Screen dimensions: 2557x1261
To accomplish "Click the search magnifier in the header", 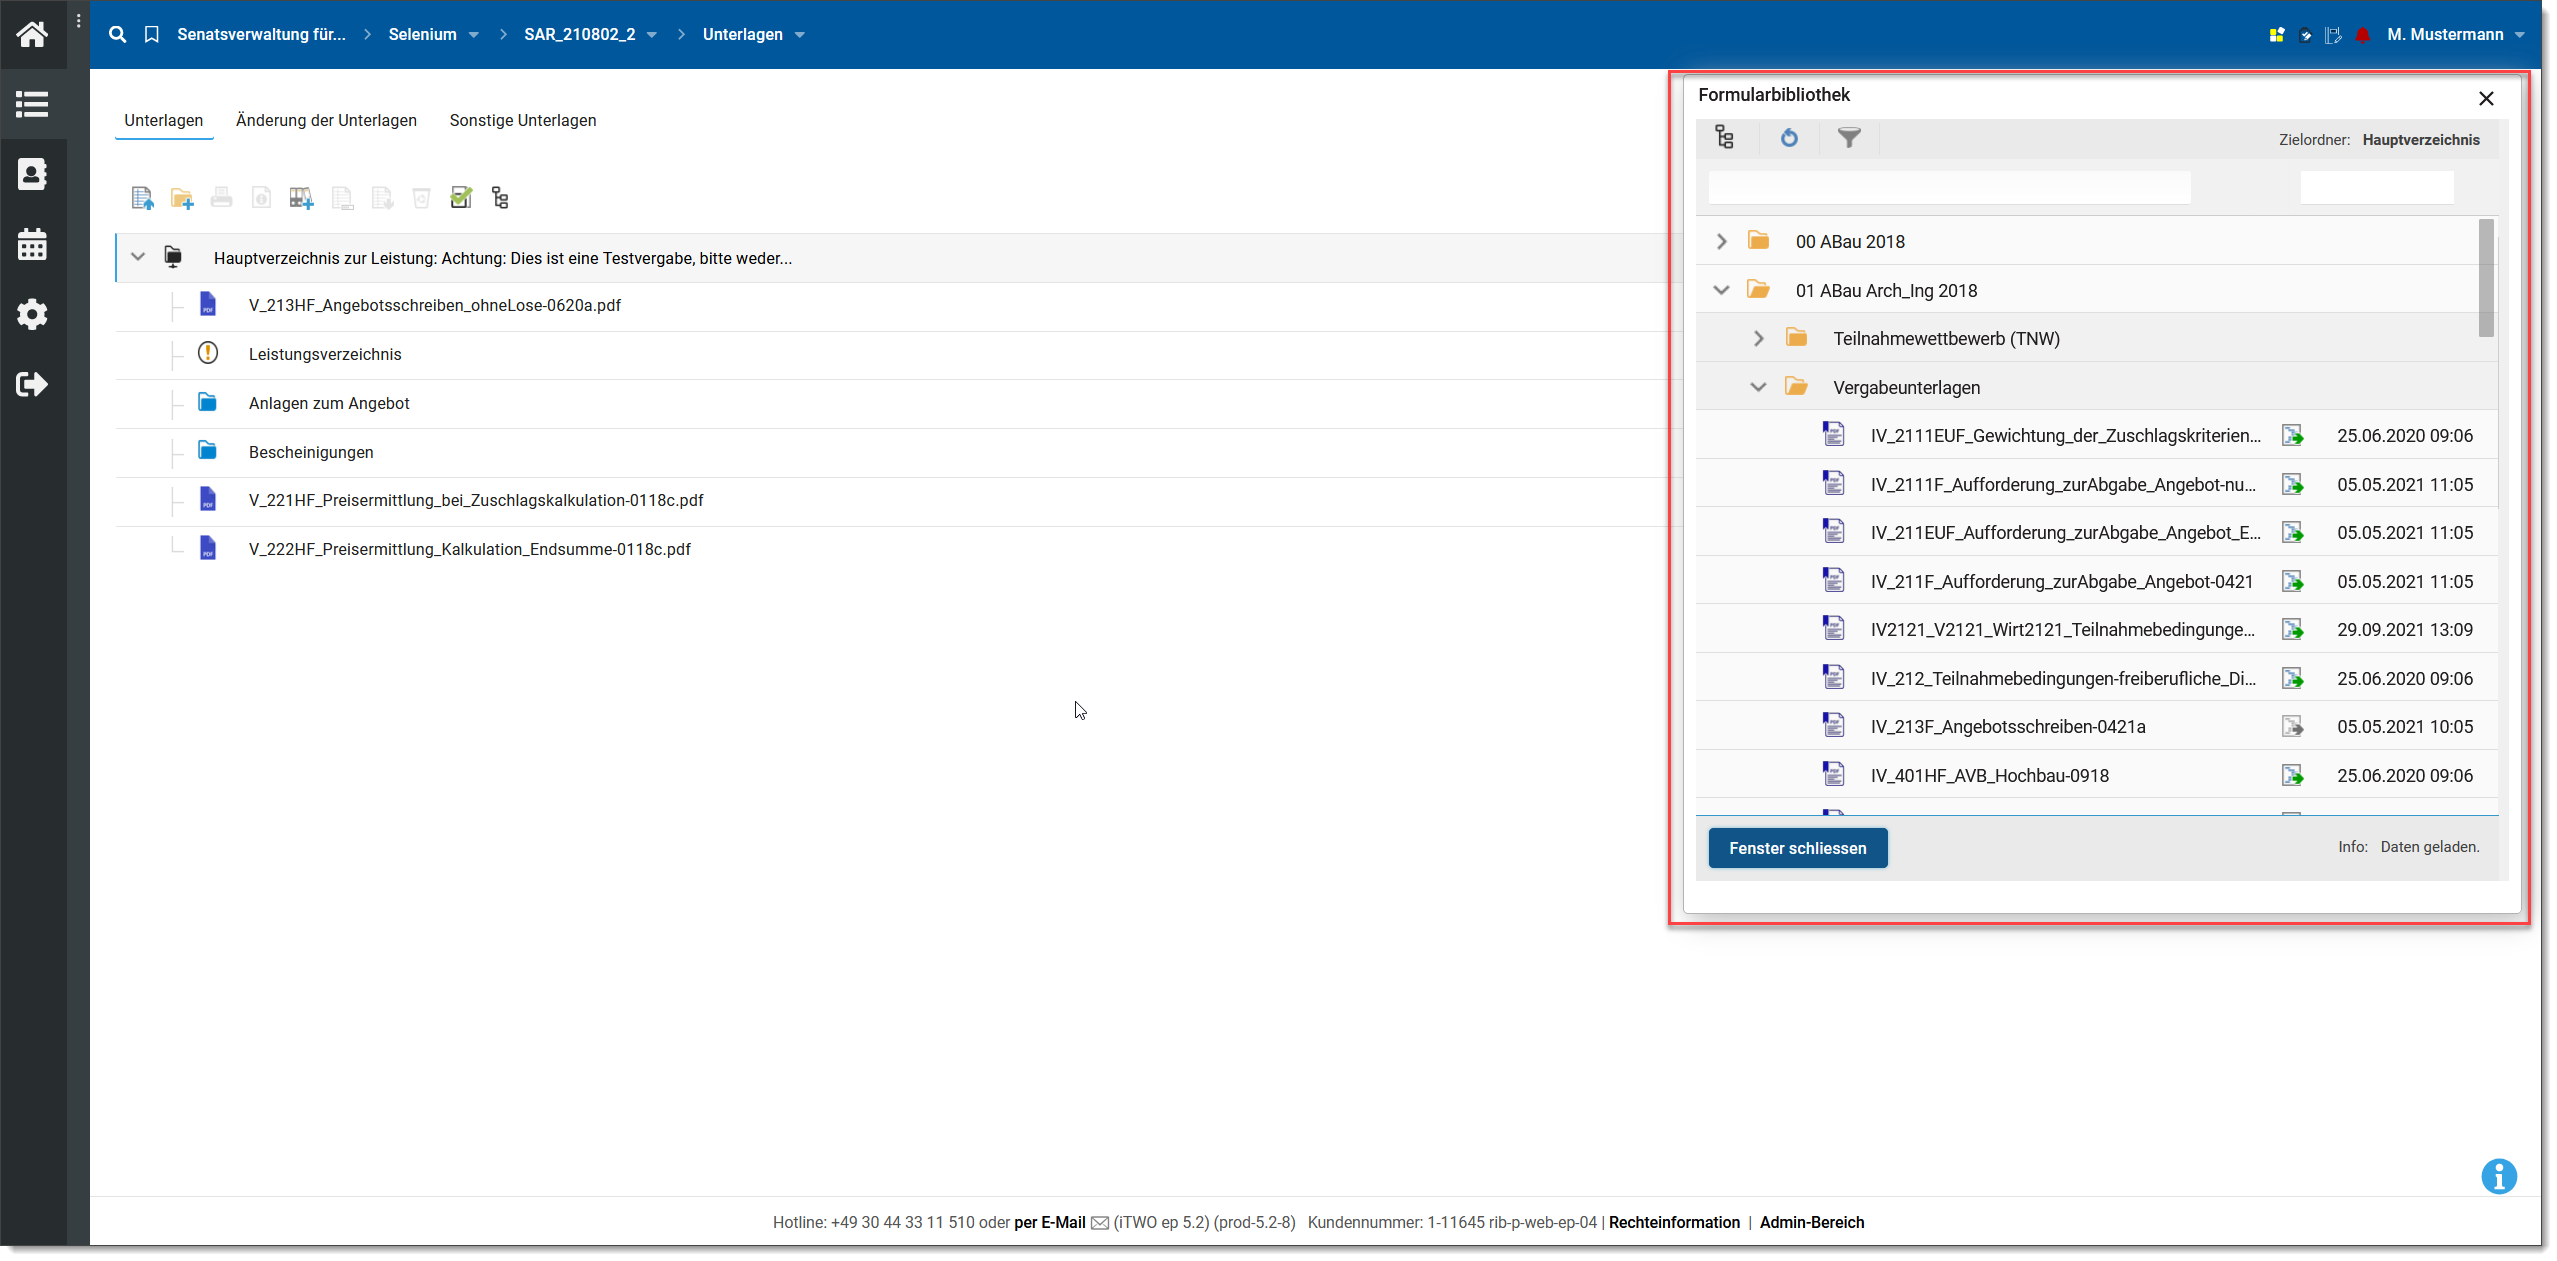I will 117,34.
